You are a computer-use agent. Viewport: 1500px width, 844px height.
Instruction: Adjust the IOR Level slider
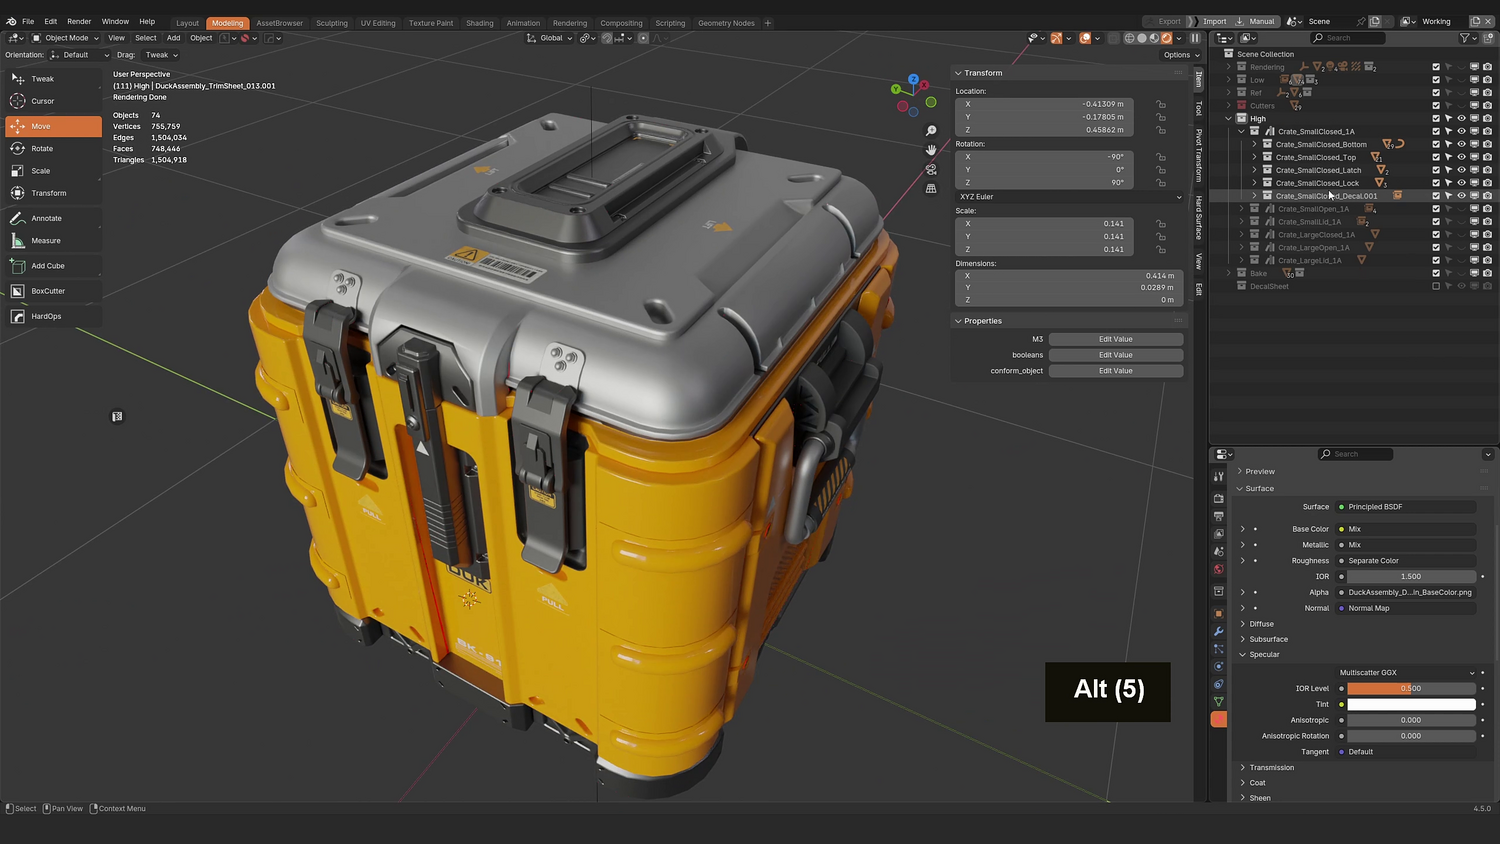click(x=1411, y=689)
